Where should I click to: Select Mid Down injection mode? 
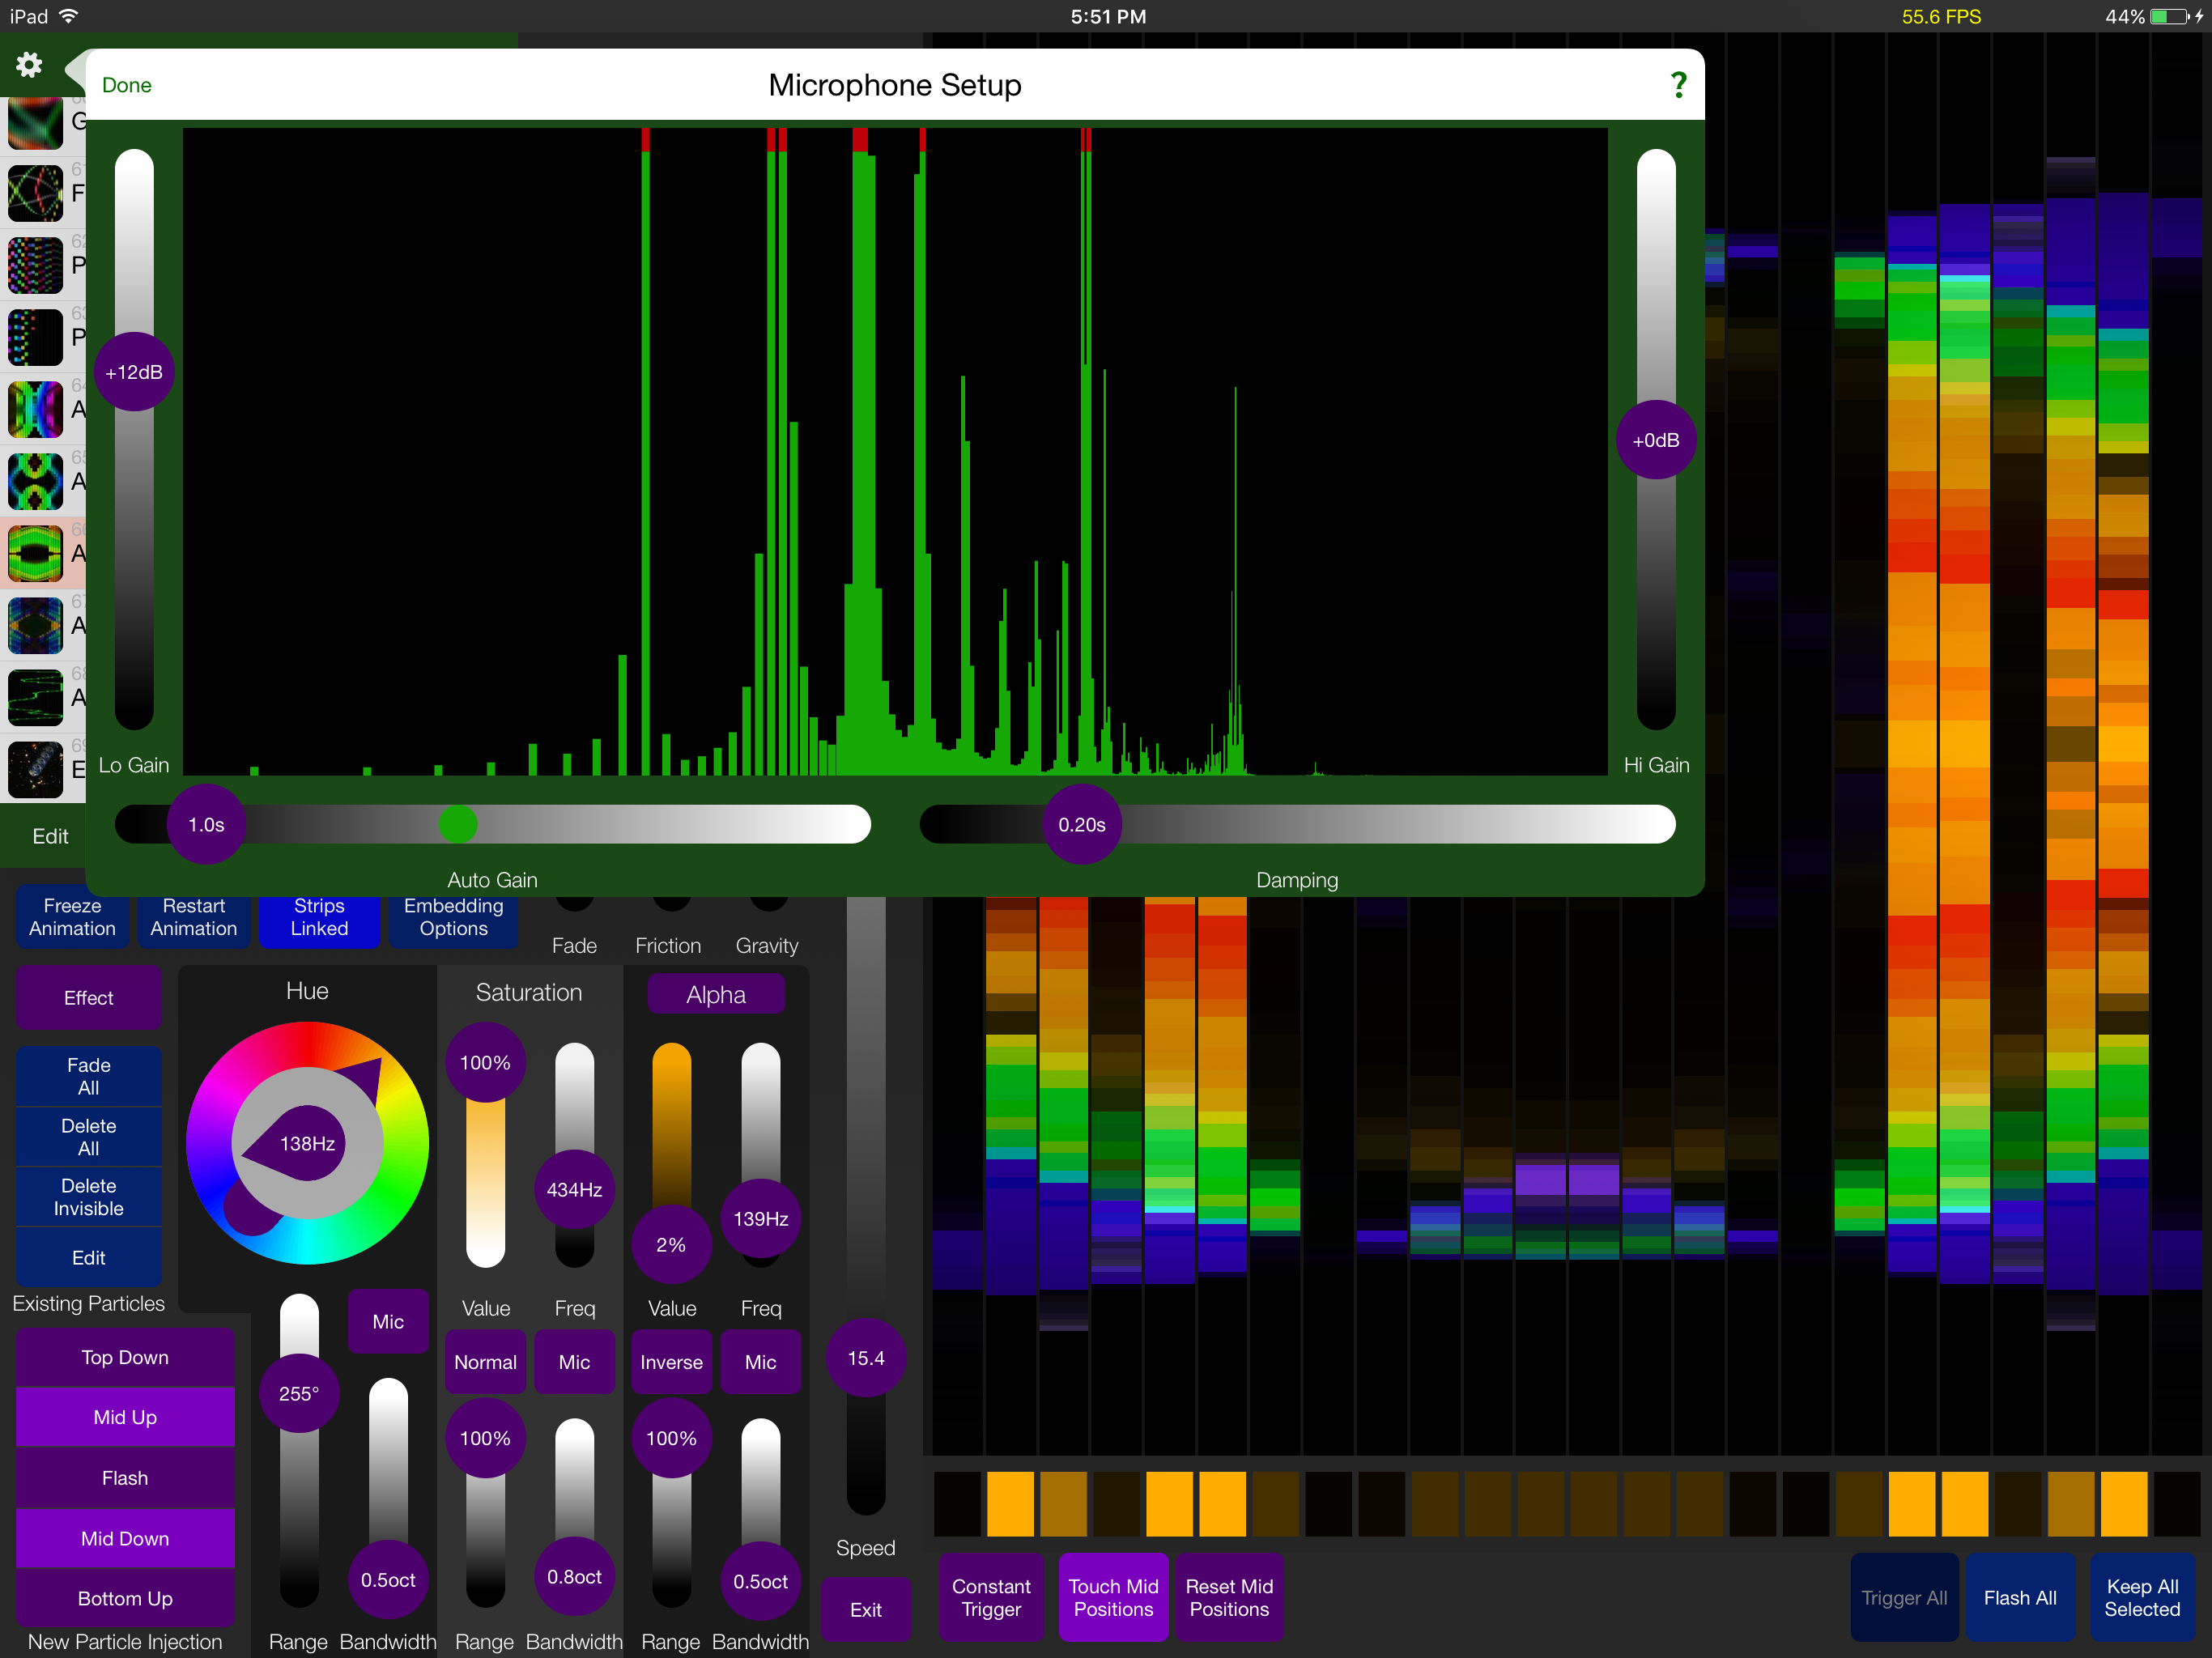[125, 1538]
